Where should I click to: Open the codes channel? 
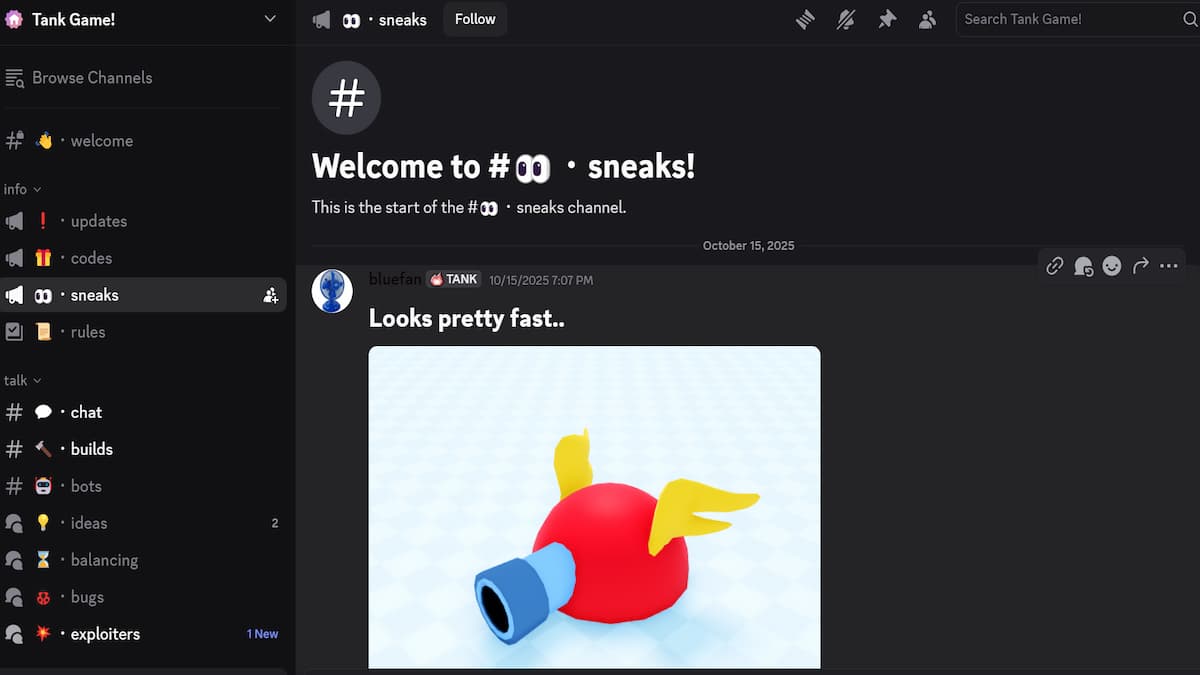(x=90, y=258)
